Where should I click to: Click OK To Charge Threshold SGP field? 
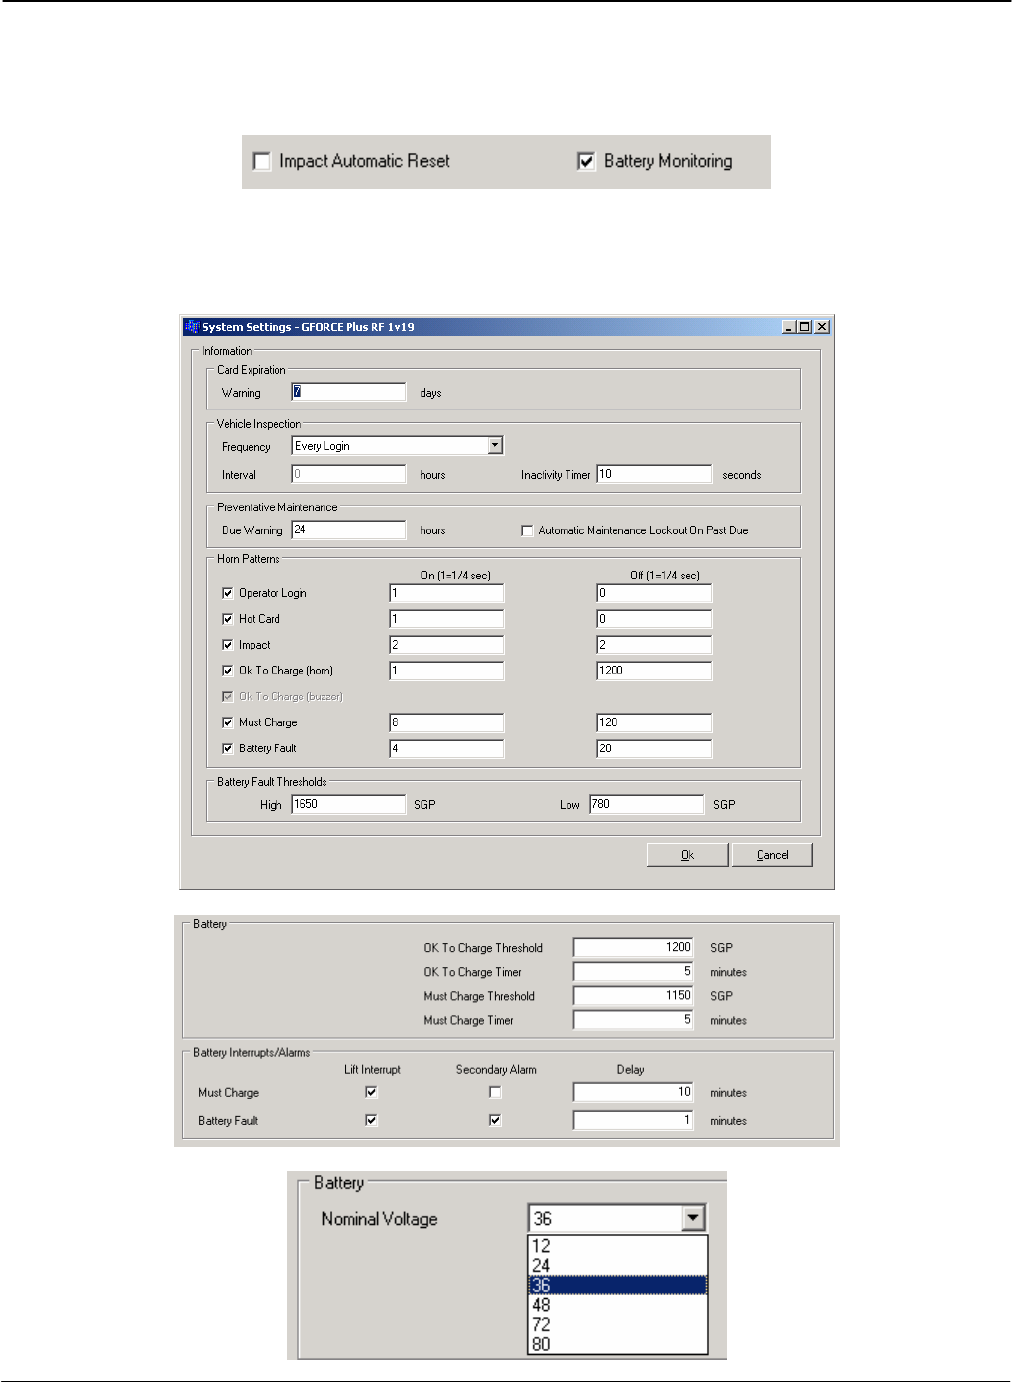[x=633, y=947]
